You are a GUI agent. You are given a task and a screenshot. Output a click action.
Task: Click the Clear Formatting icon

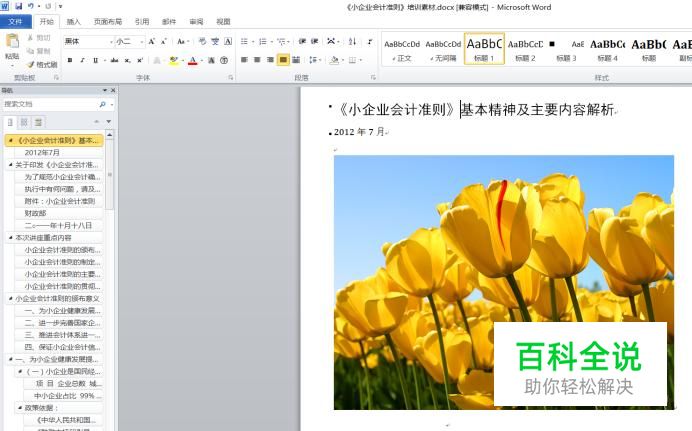[x=202, y=41]
